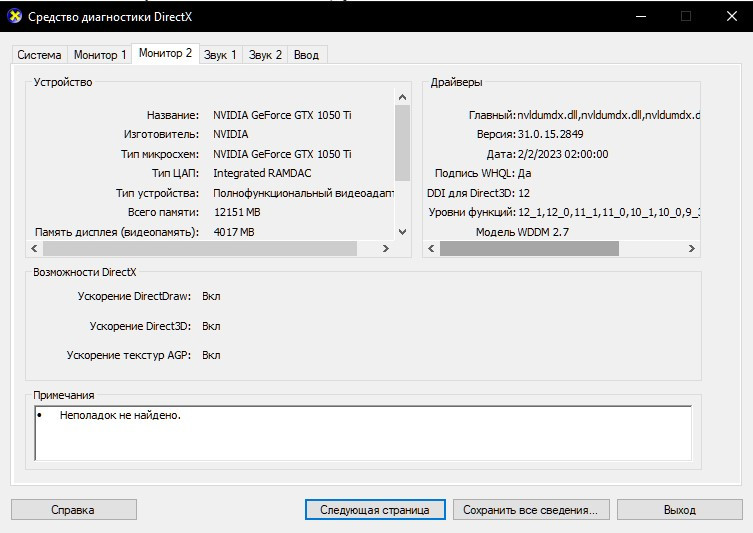This screenshot has width=753, height=533.
Task: Click right arrow of Устройство horizontal scrollbar
Action: pyautogui.click(x=387, y=249)
